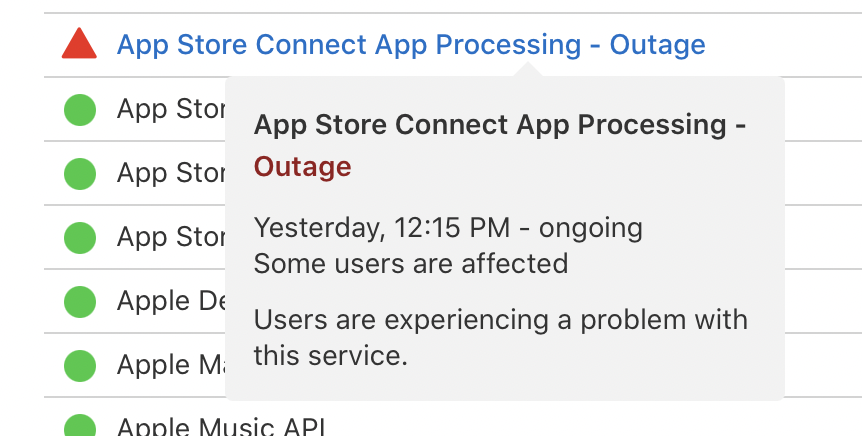
Task: Select the Apple Music API service name
Action: [221, 427]
